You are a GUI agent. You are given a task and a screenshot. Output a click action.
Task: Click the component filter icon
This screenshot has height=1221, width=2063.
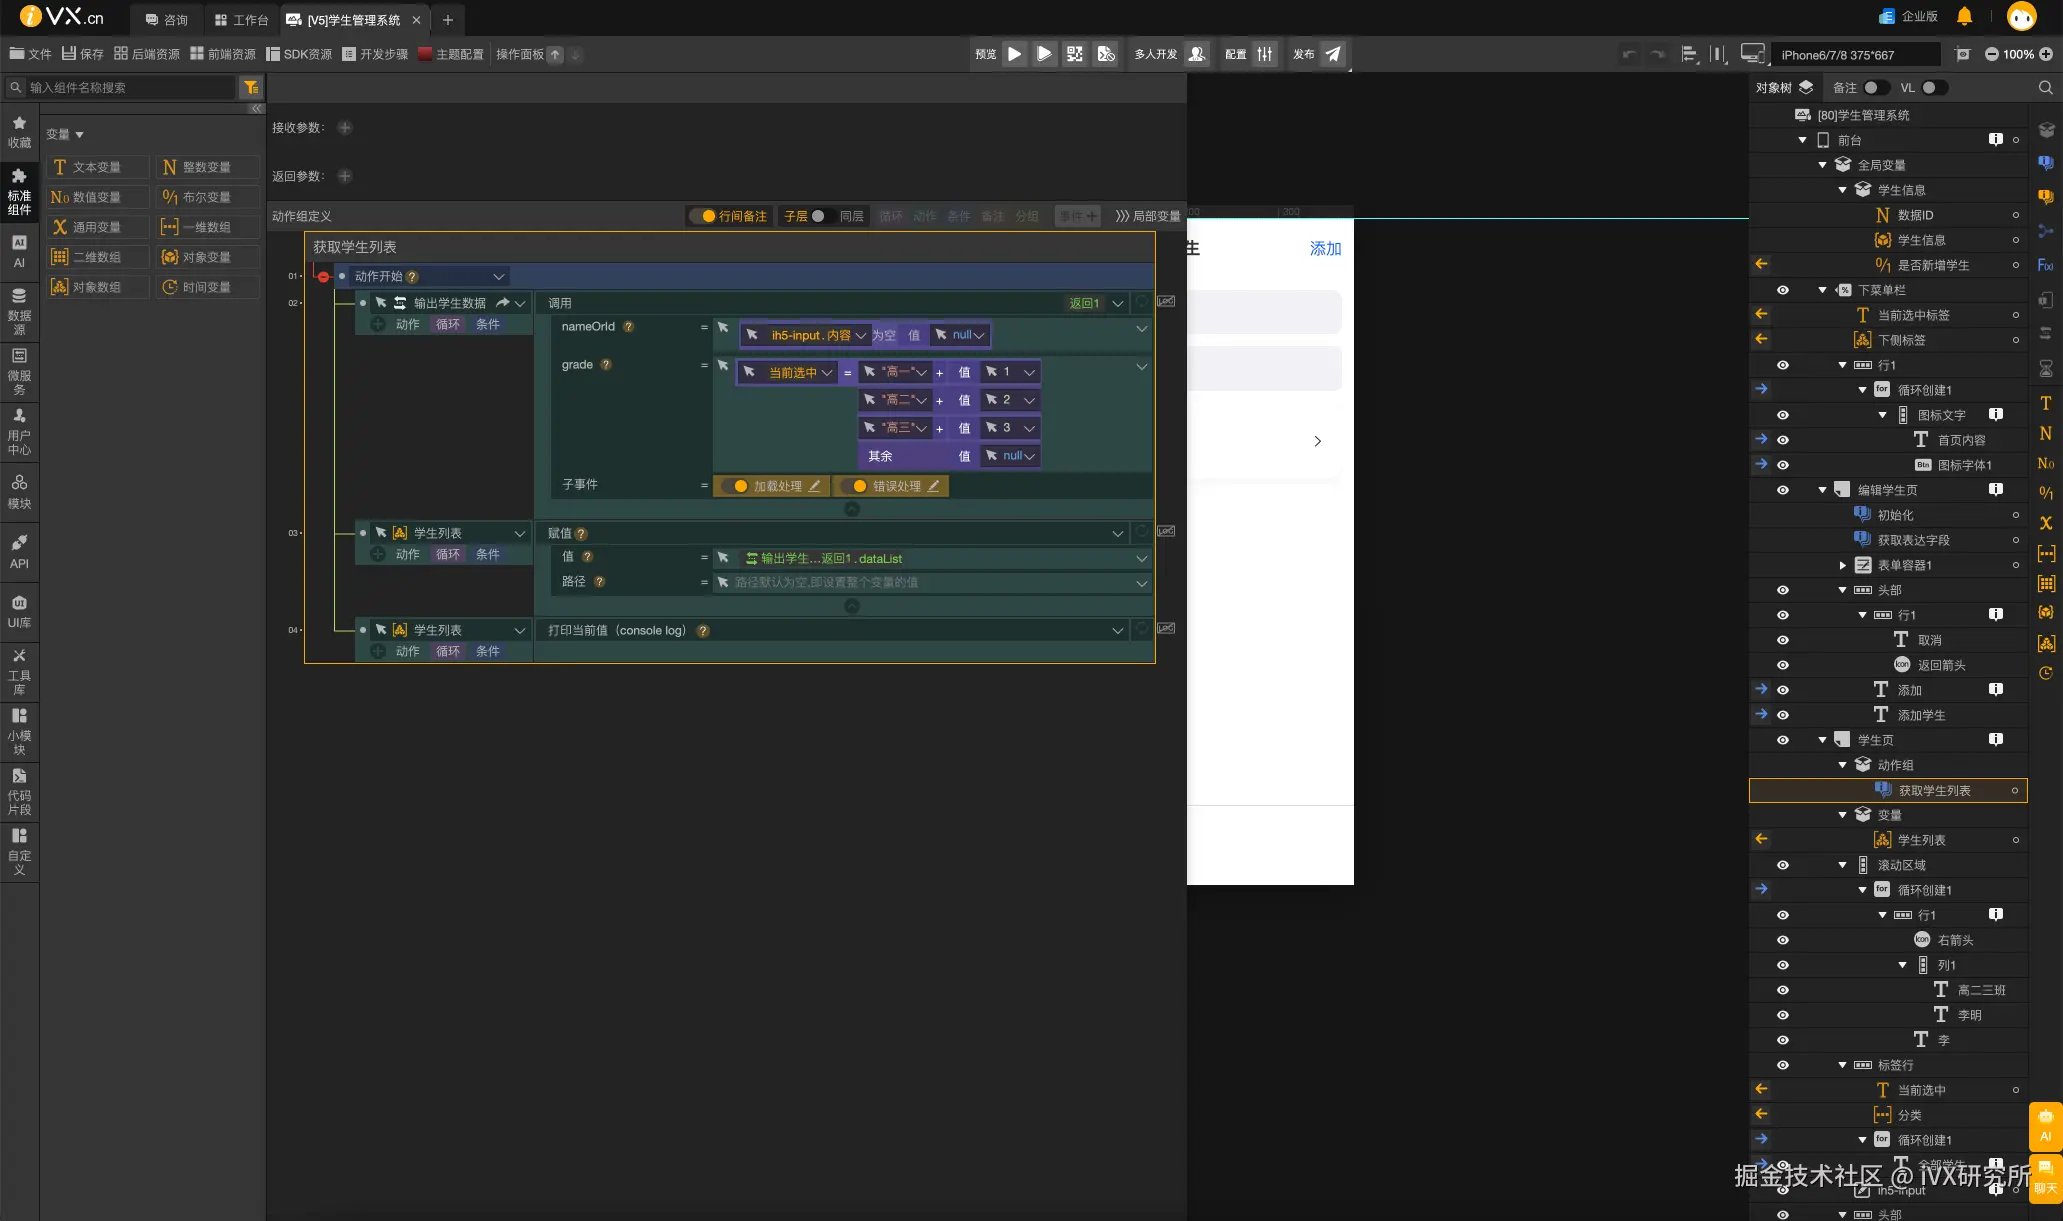(x=251, y=87)
